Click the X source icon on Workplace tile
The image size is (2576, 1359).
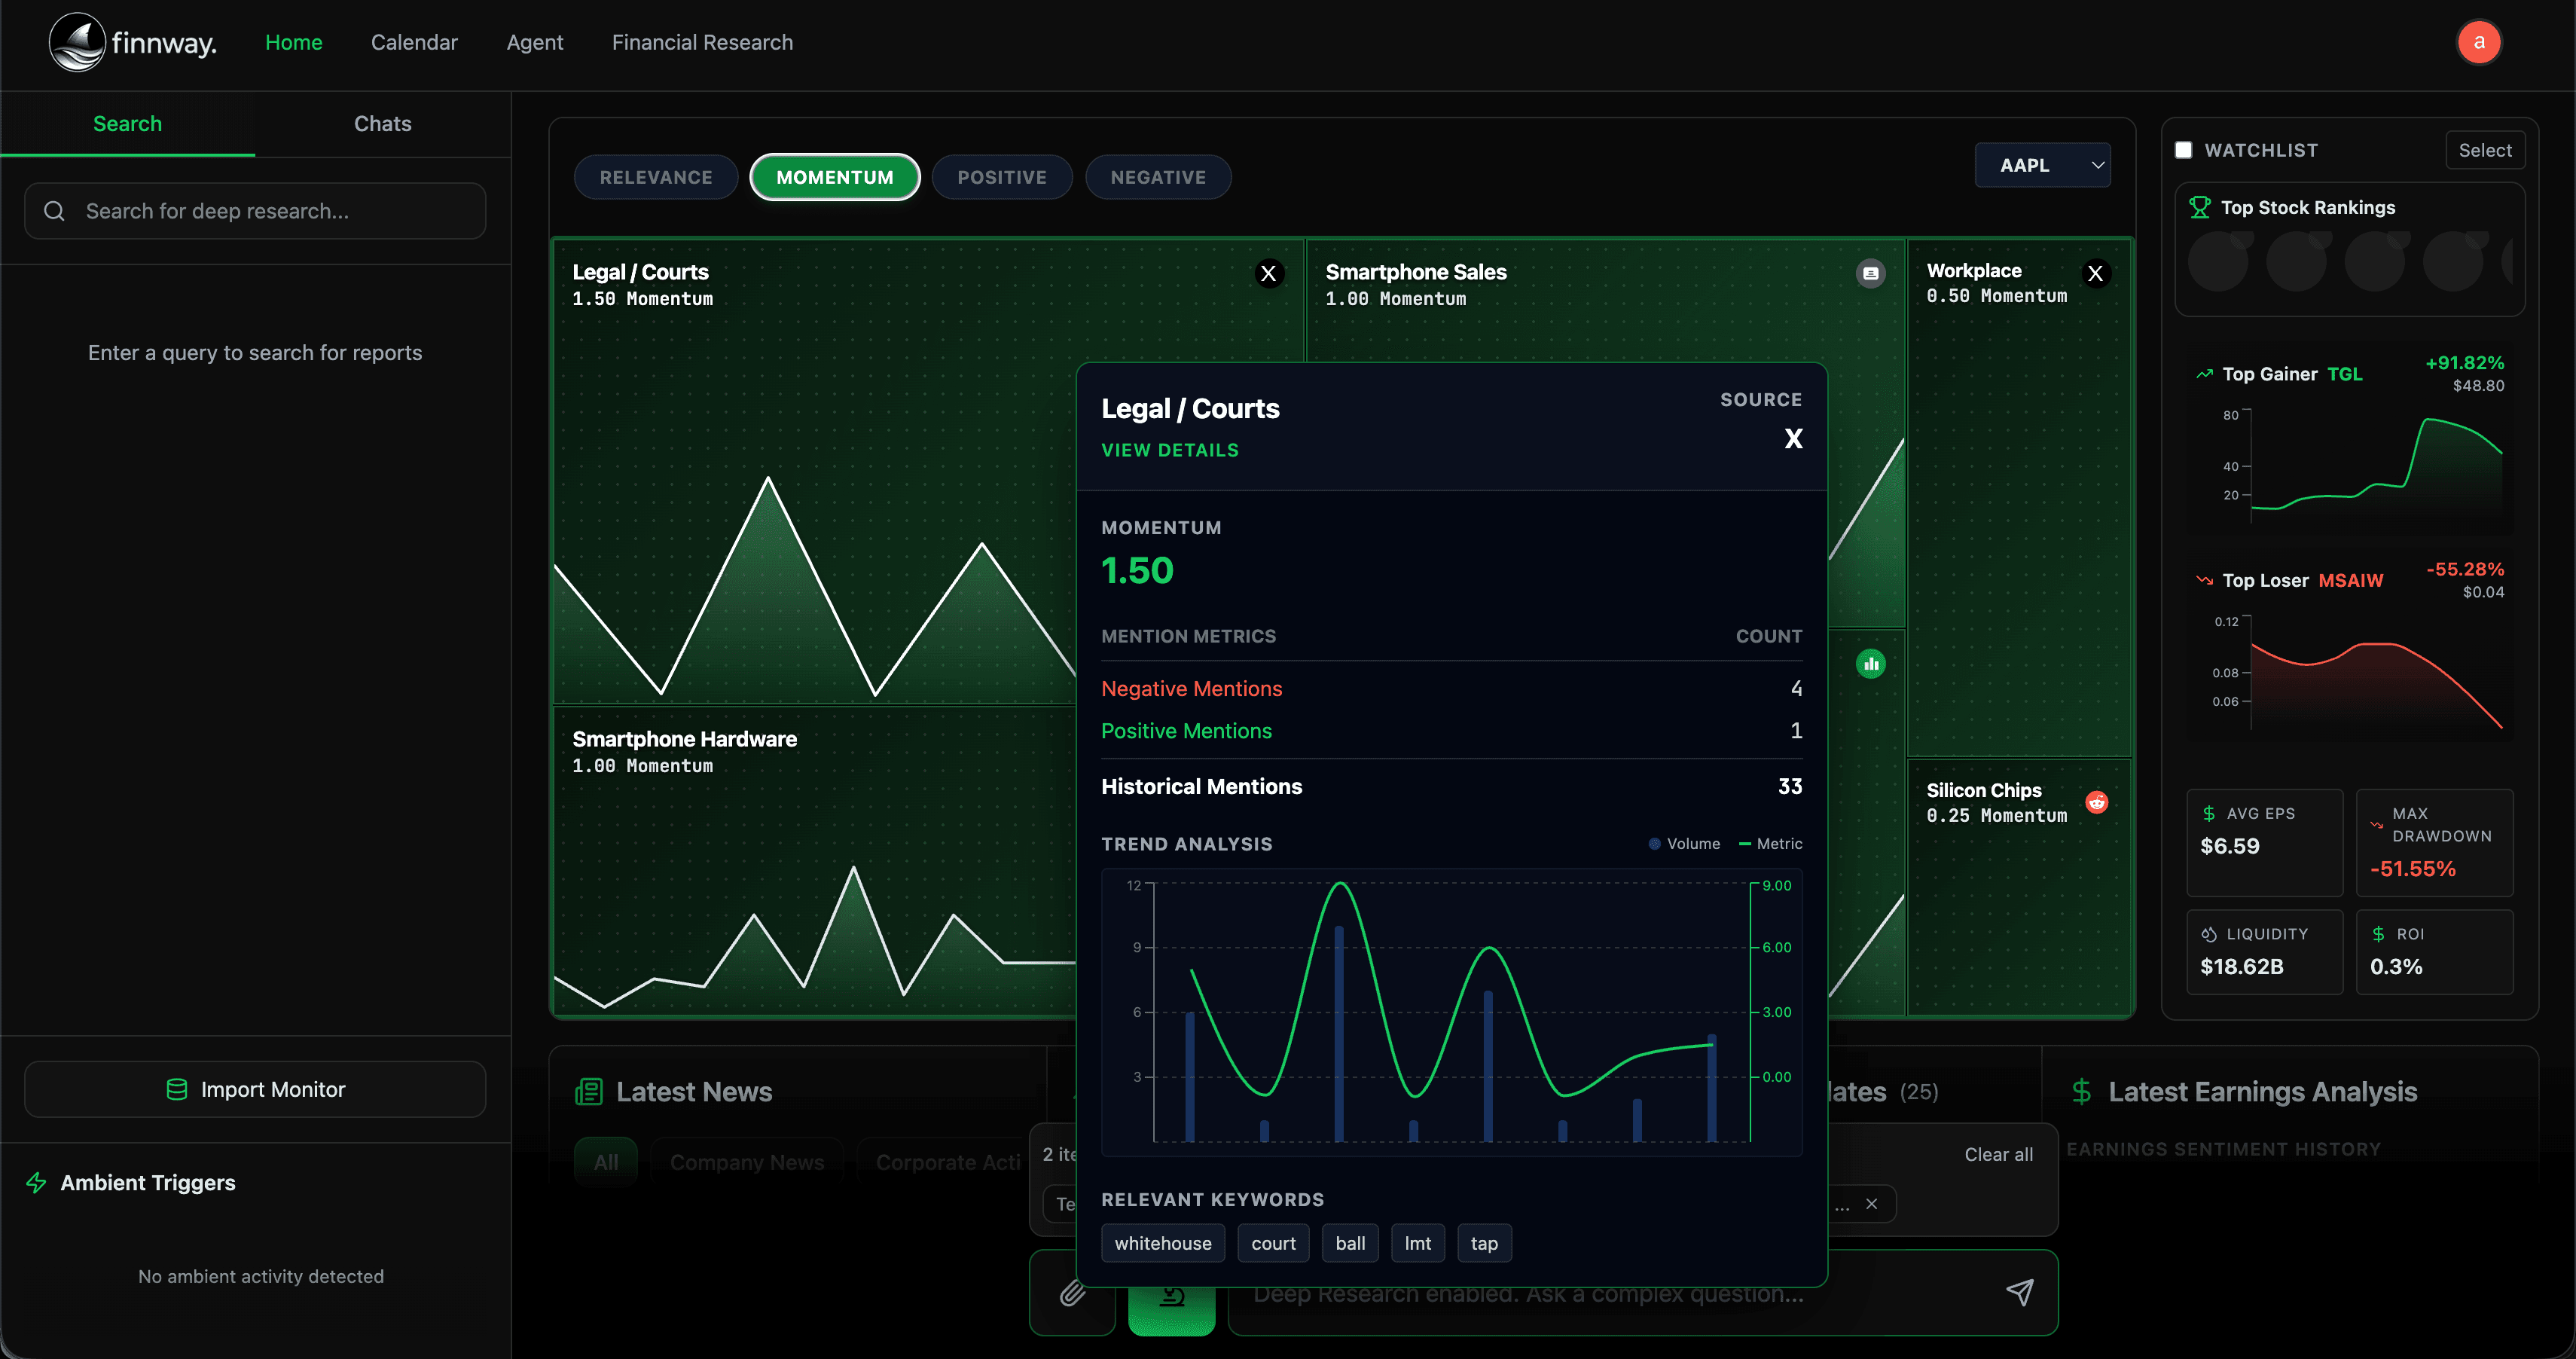pyautogui.click(x=2095, y=273)
